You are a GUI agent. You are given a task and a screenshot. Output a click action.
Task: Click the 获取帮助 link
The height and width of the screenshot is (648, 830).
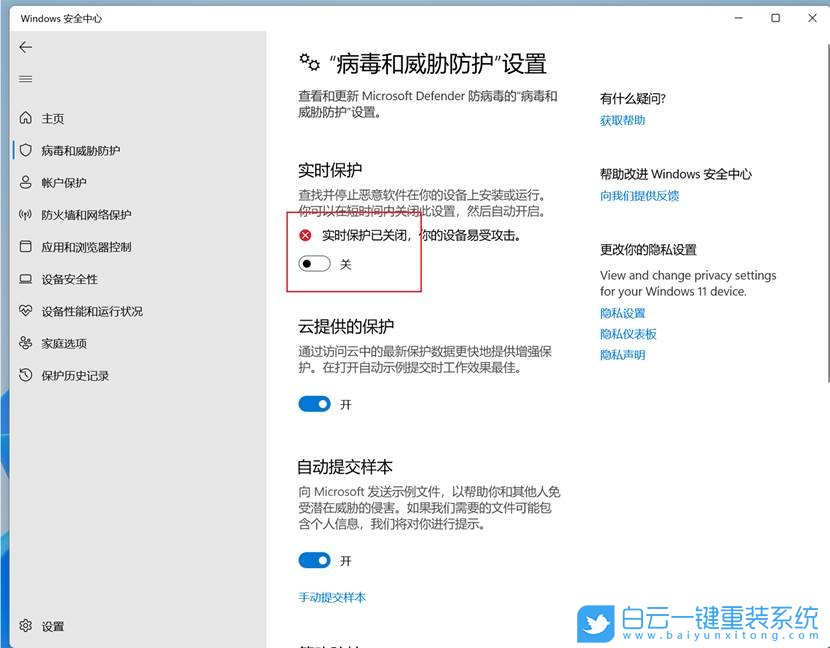pyautogui.click(x=622, y=120)
